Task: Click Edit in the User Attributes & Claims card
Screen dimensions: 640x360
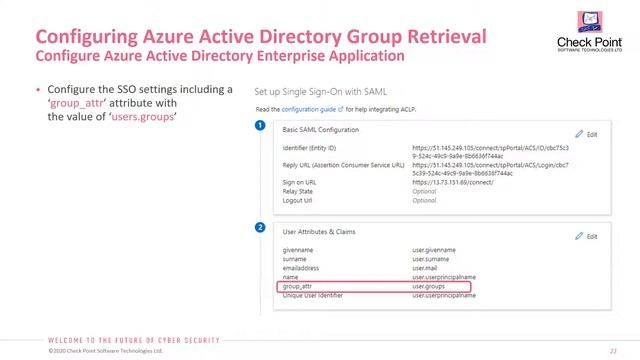Action: [x=592, y=236]
